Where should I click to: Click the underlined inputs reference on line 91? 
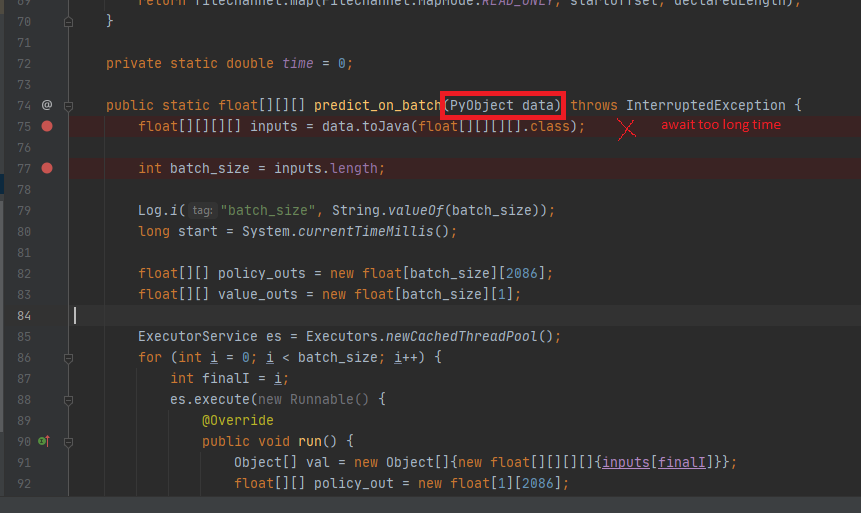626,462
